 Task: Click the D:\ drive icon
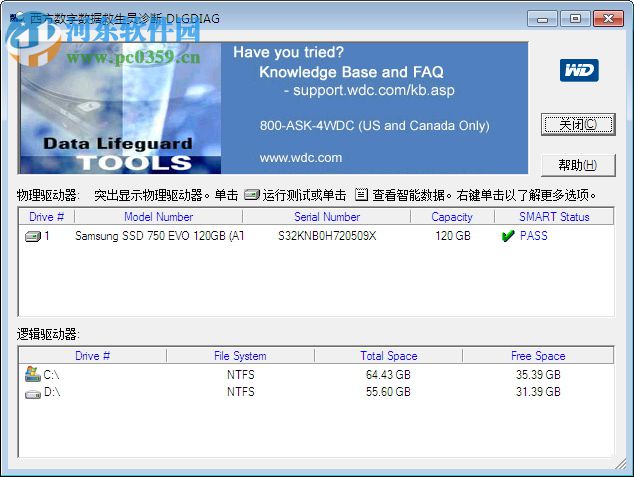click(x=33, y=394)
